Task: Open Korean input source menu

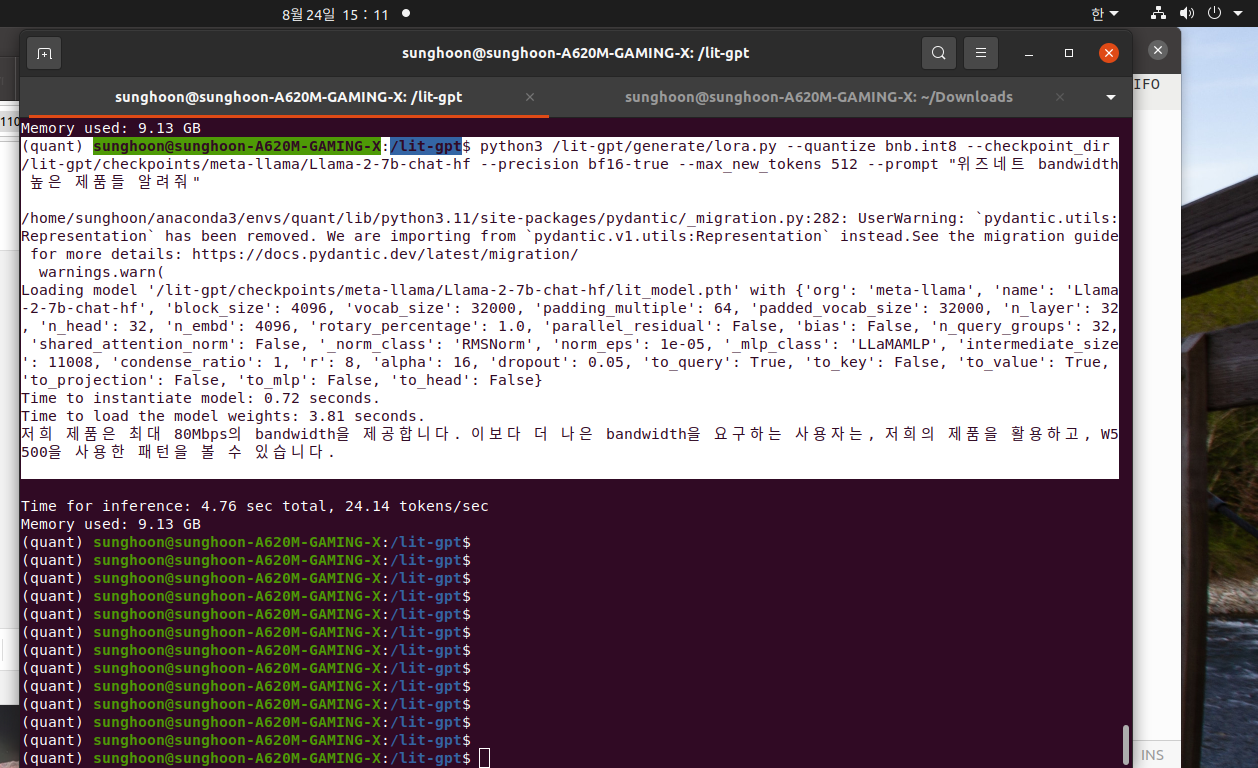Action: 1104,14
